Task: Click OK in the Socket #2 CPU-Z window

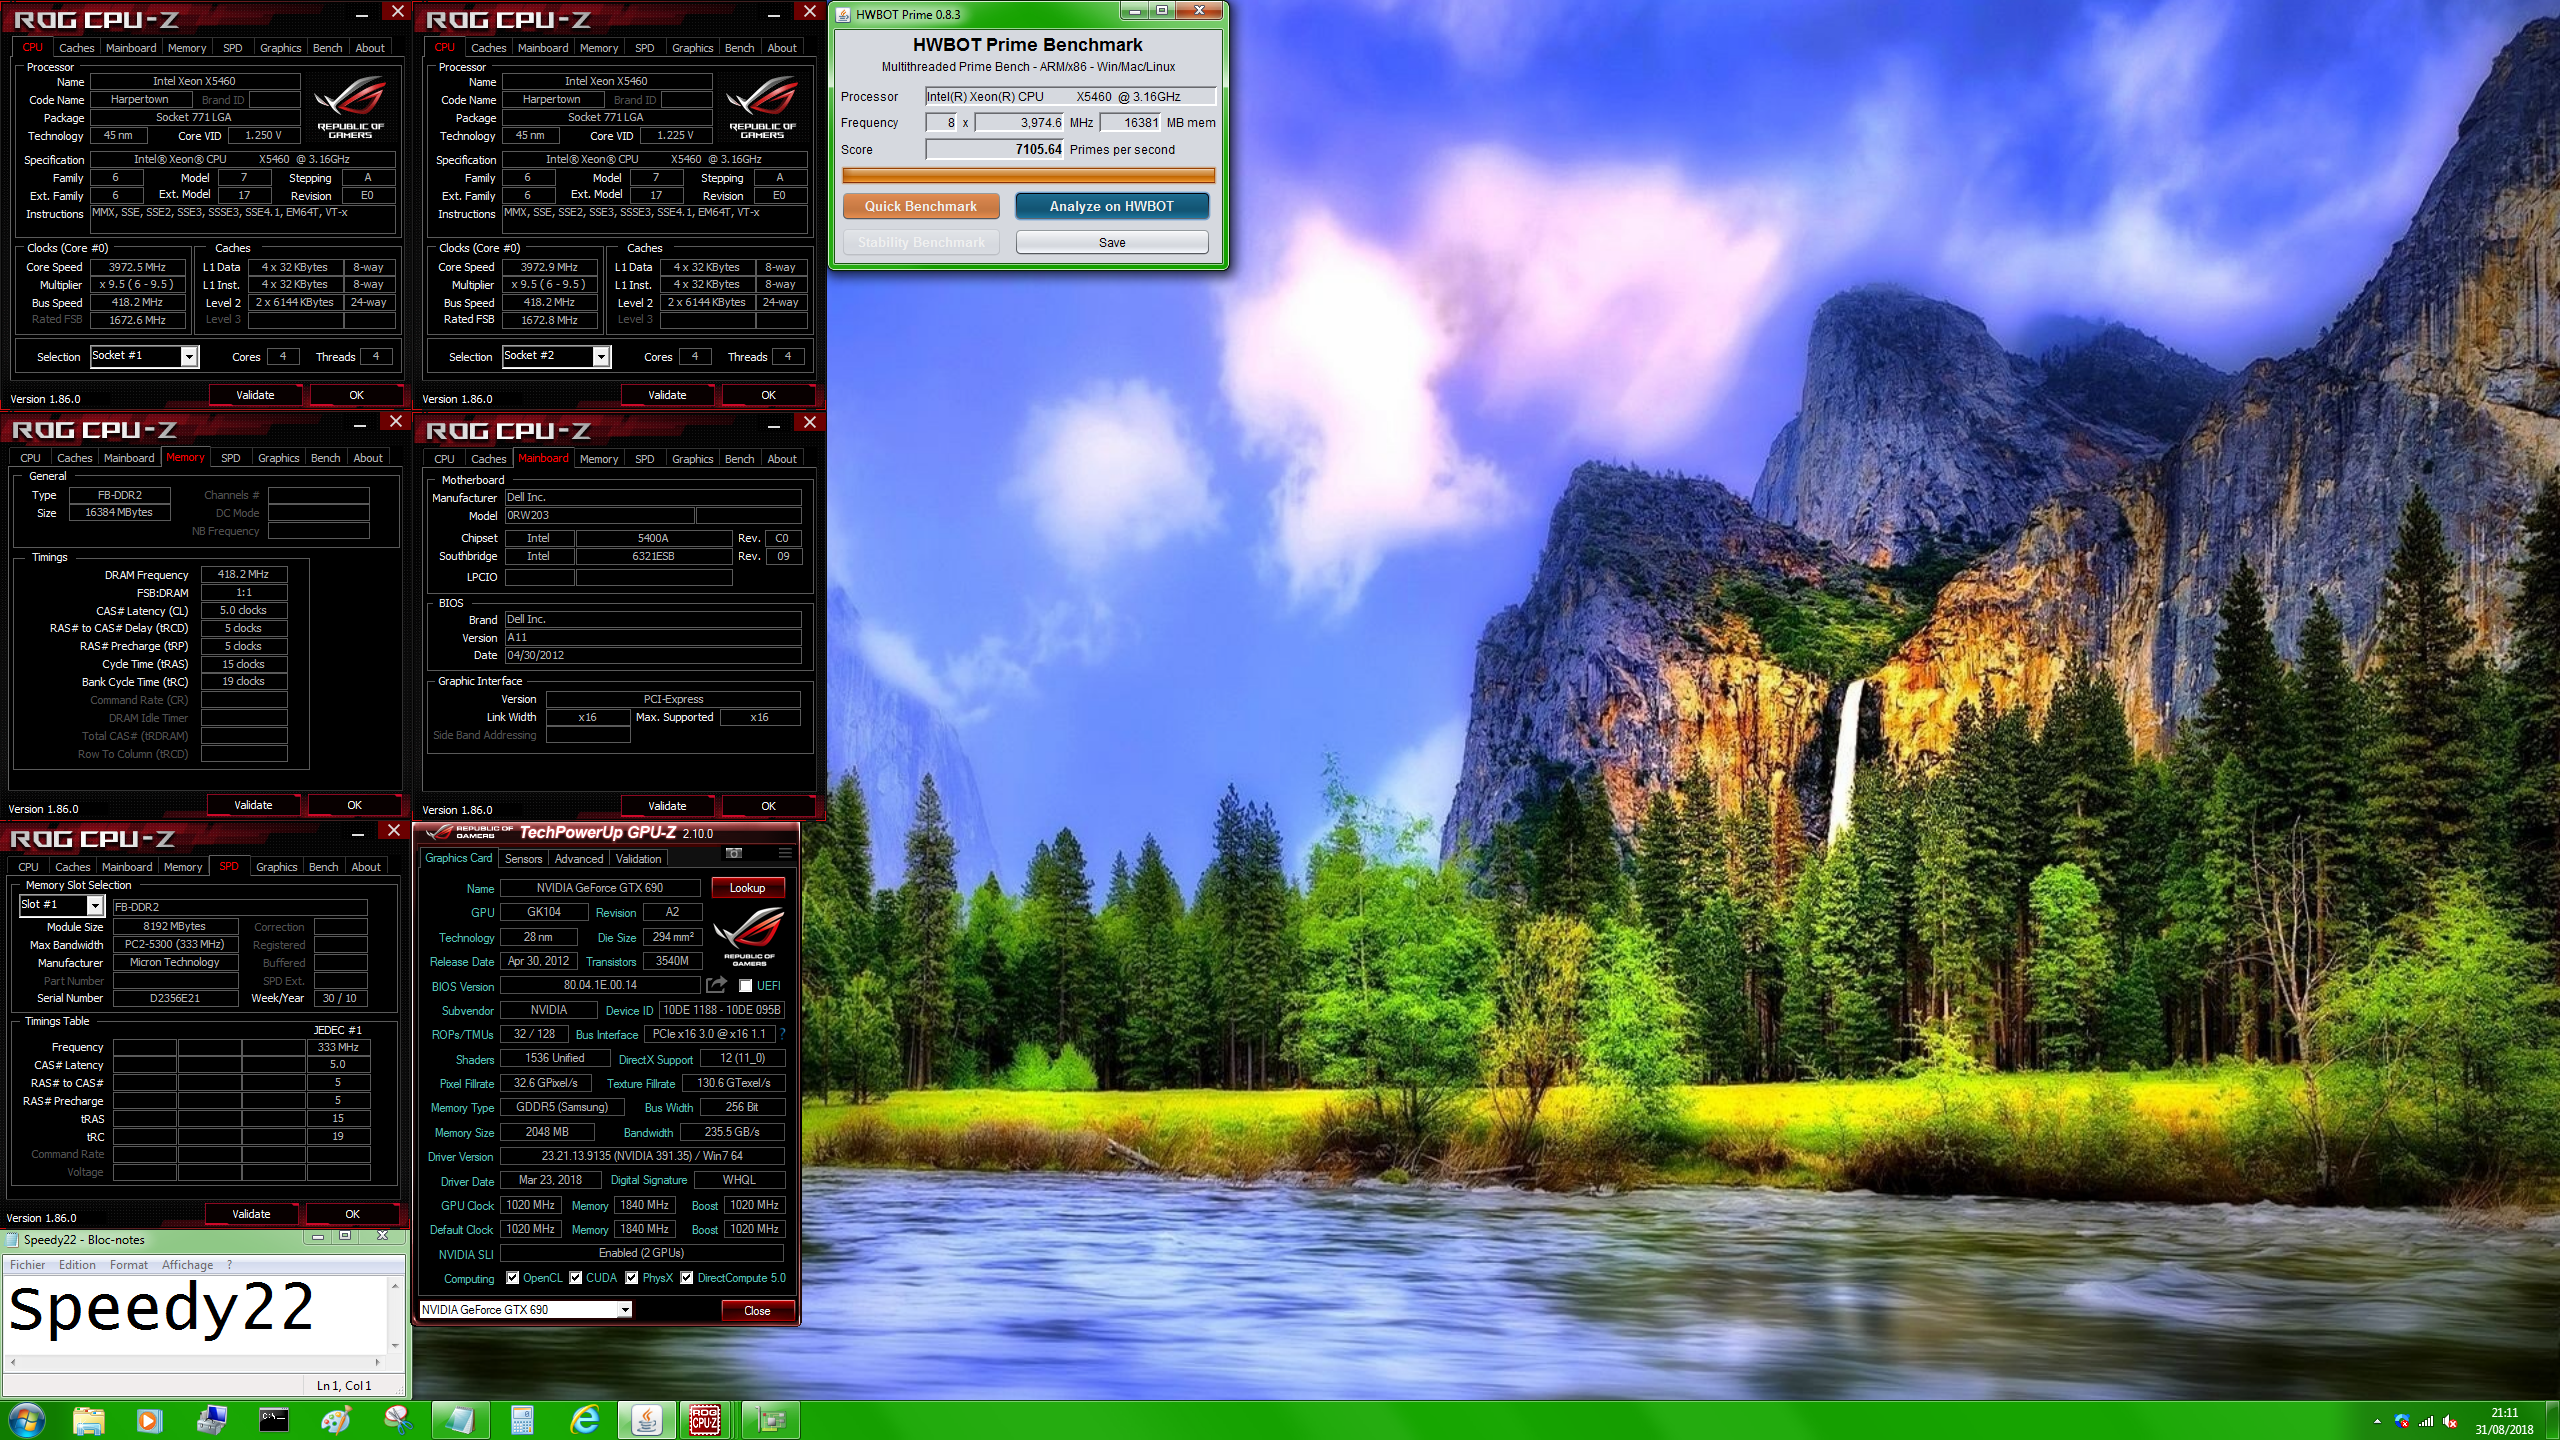Action: (768, 395)
